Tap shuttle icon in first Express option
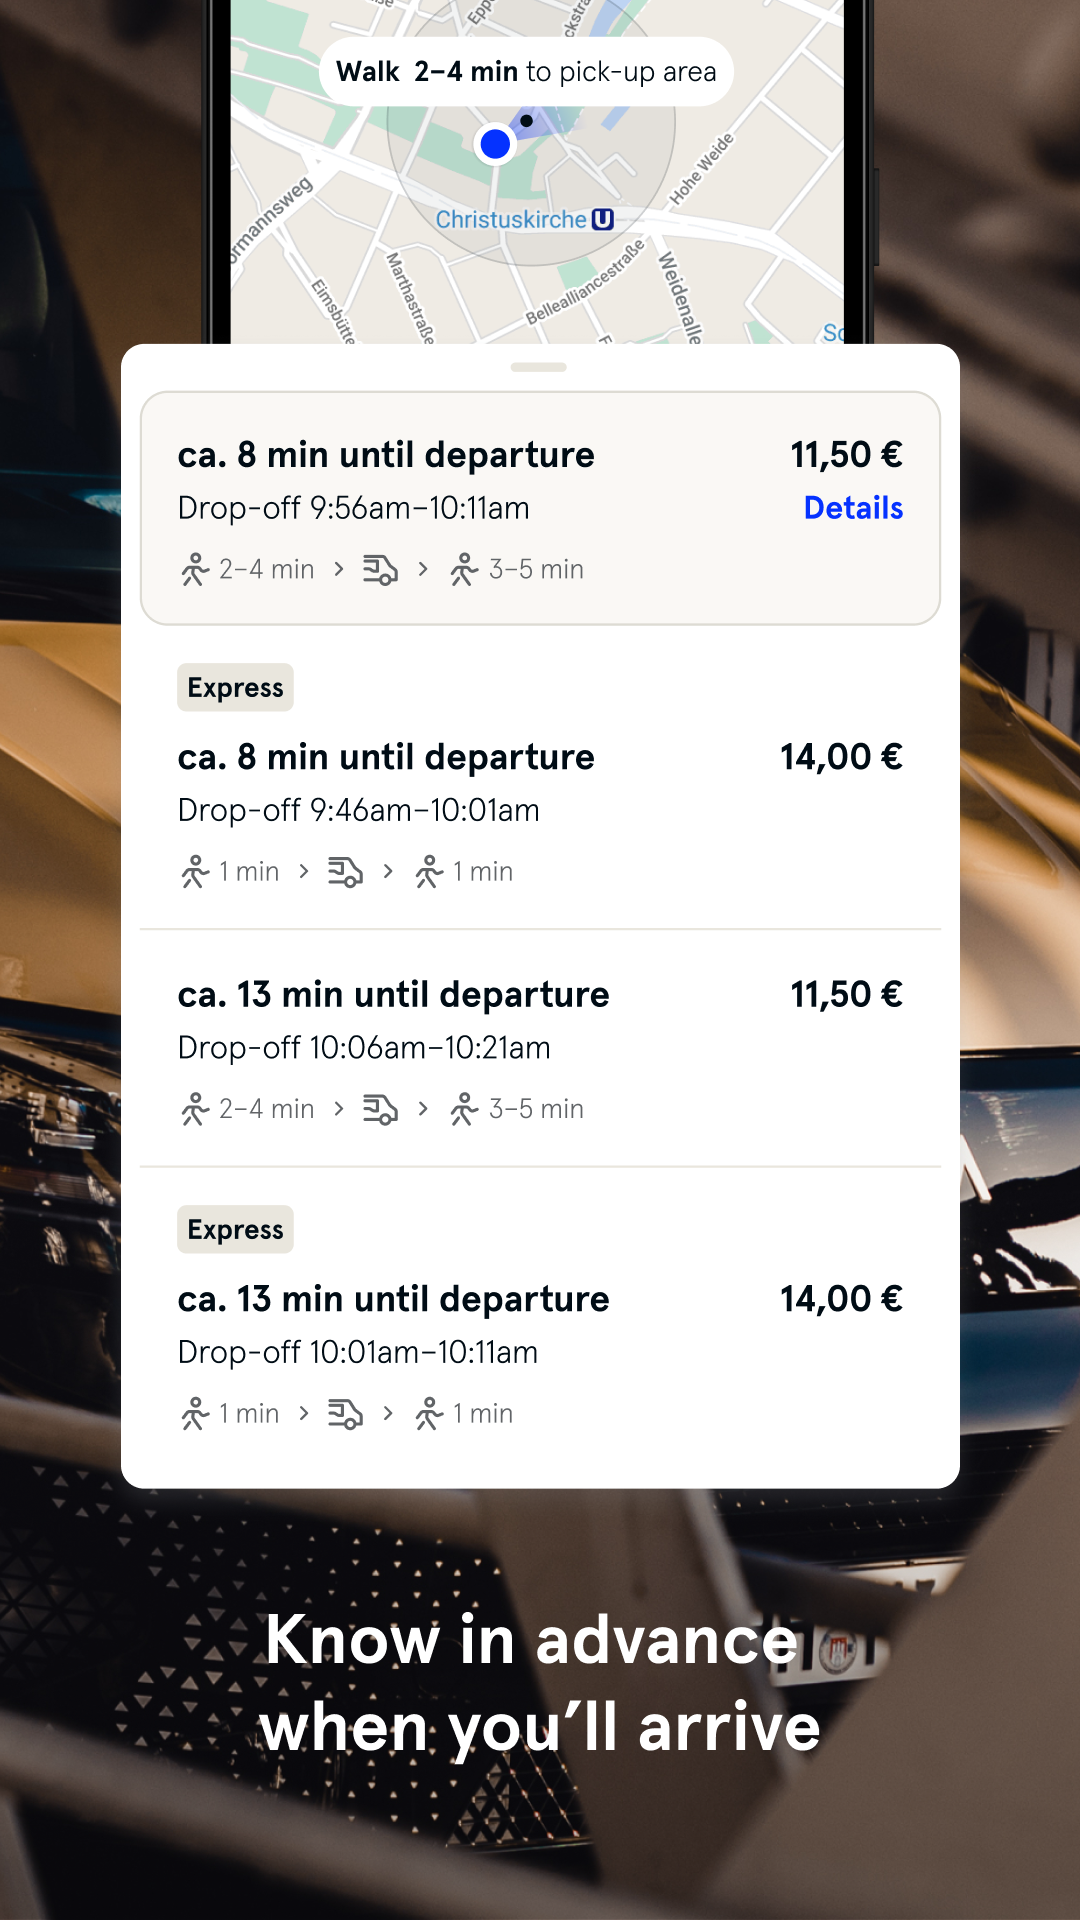 pyautogui.click(x=345, y=872)
